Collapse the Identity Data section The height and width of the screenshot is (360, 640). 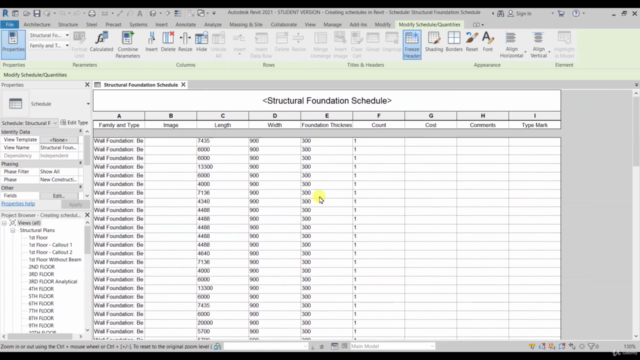[x=80, y=131]
